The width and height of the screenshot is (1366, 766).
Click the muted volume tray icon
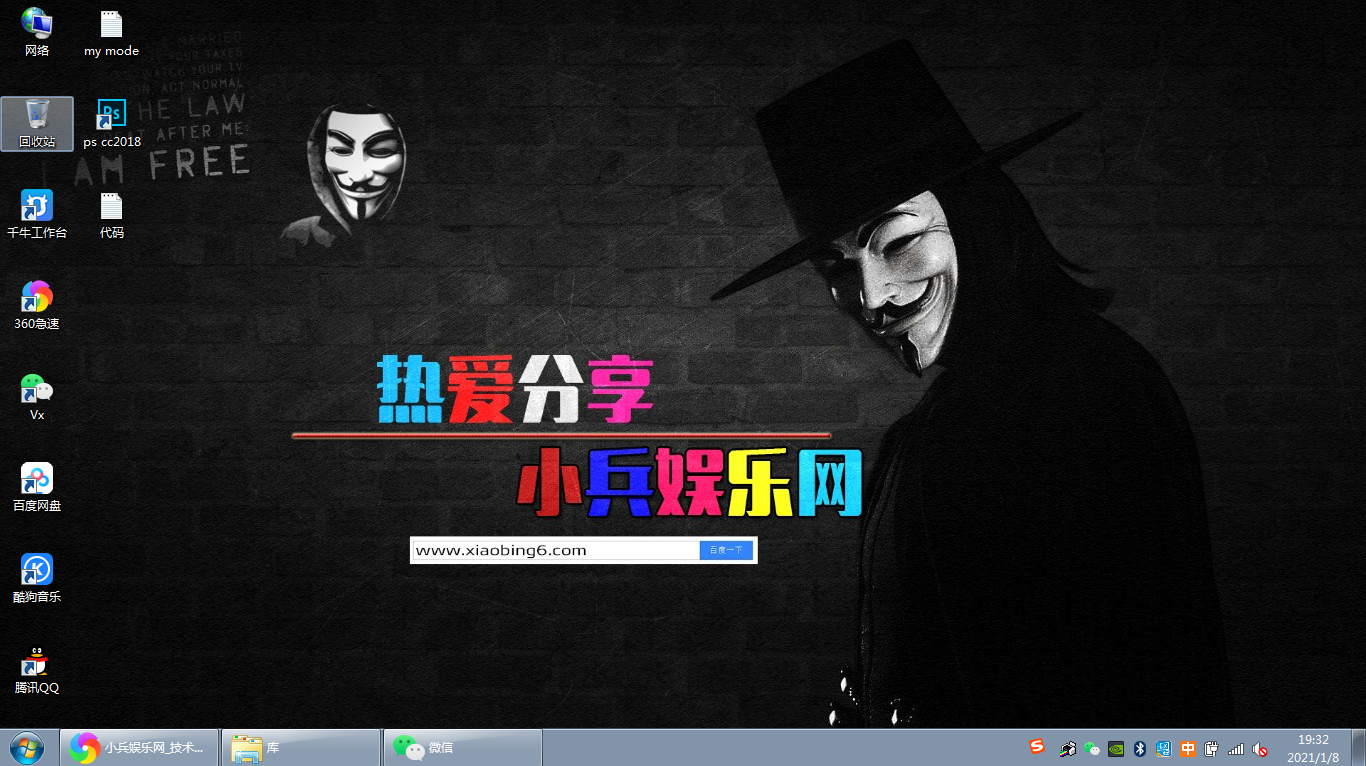coord(1260,748)
